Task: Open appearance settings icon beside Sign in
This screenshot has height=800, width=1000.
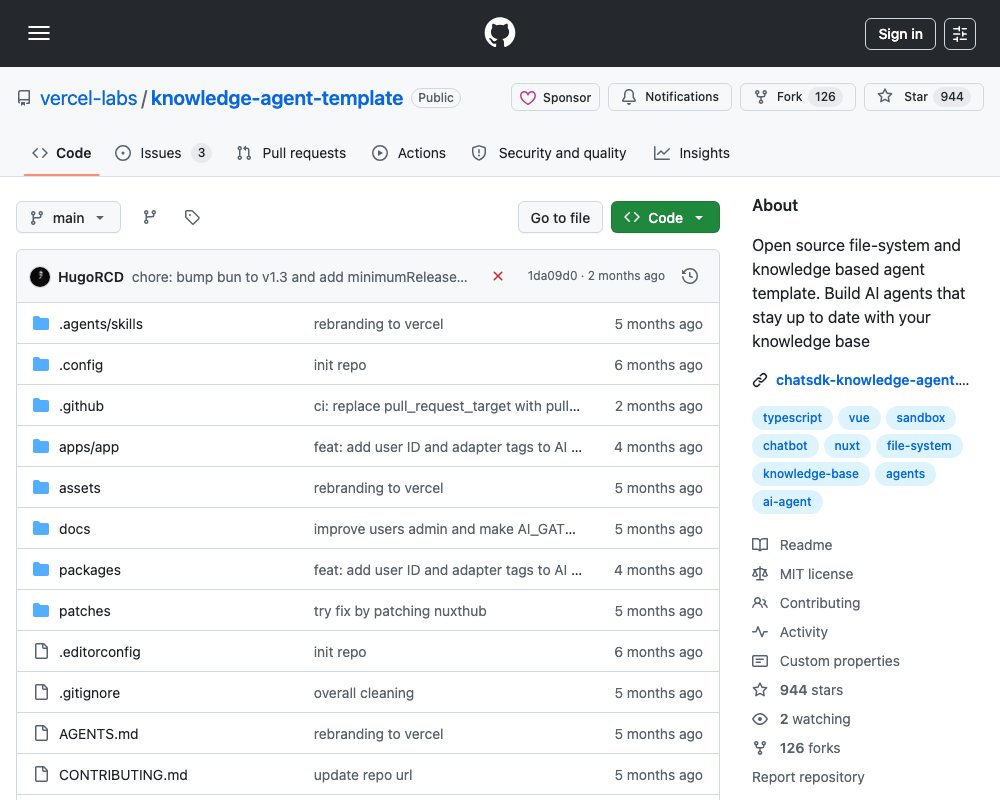Action: [x=959, y=34]
